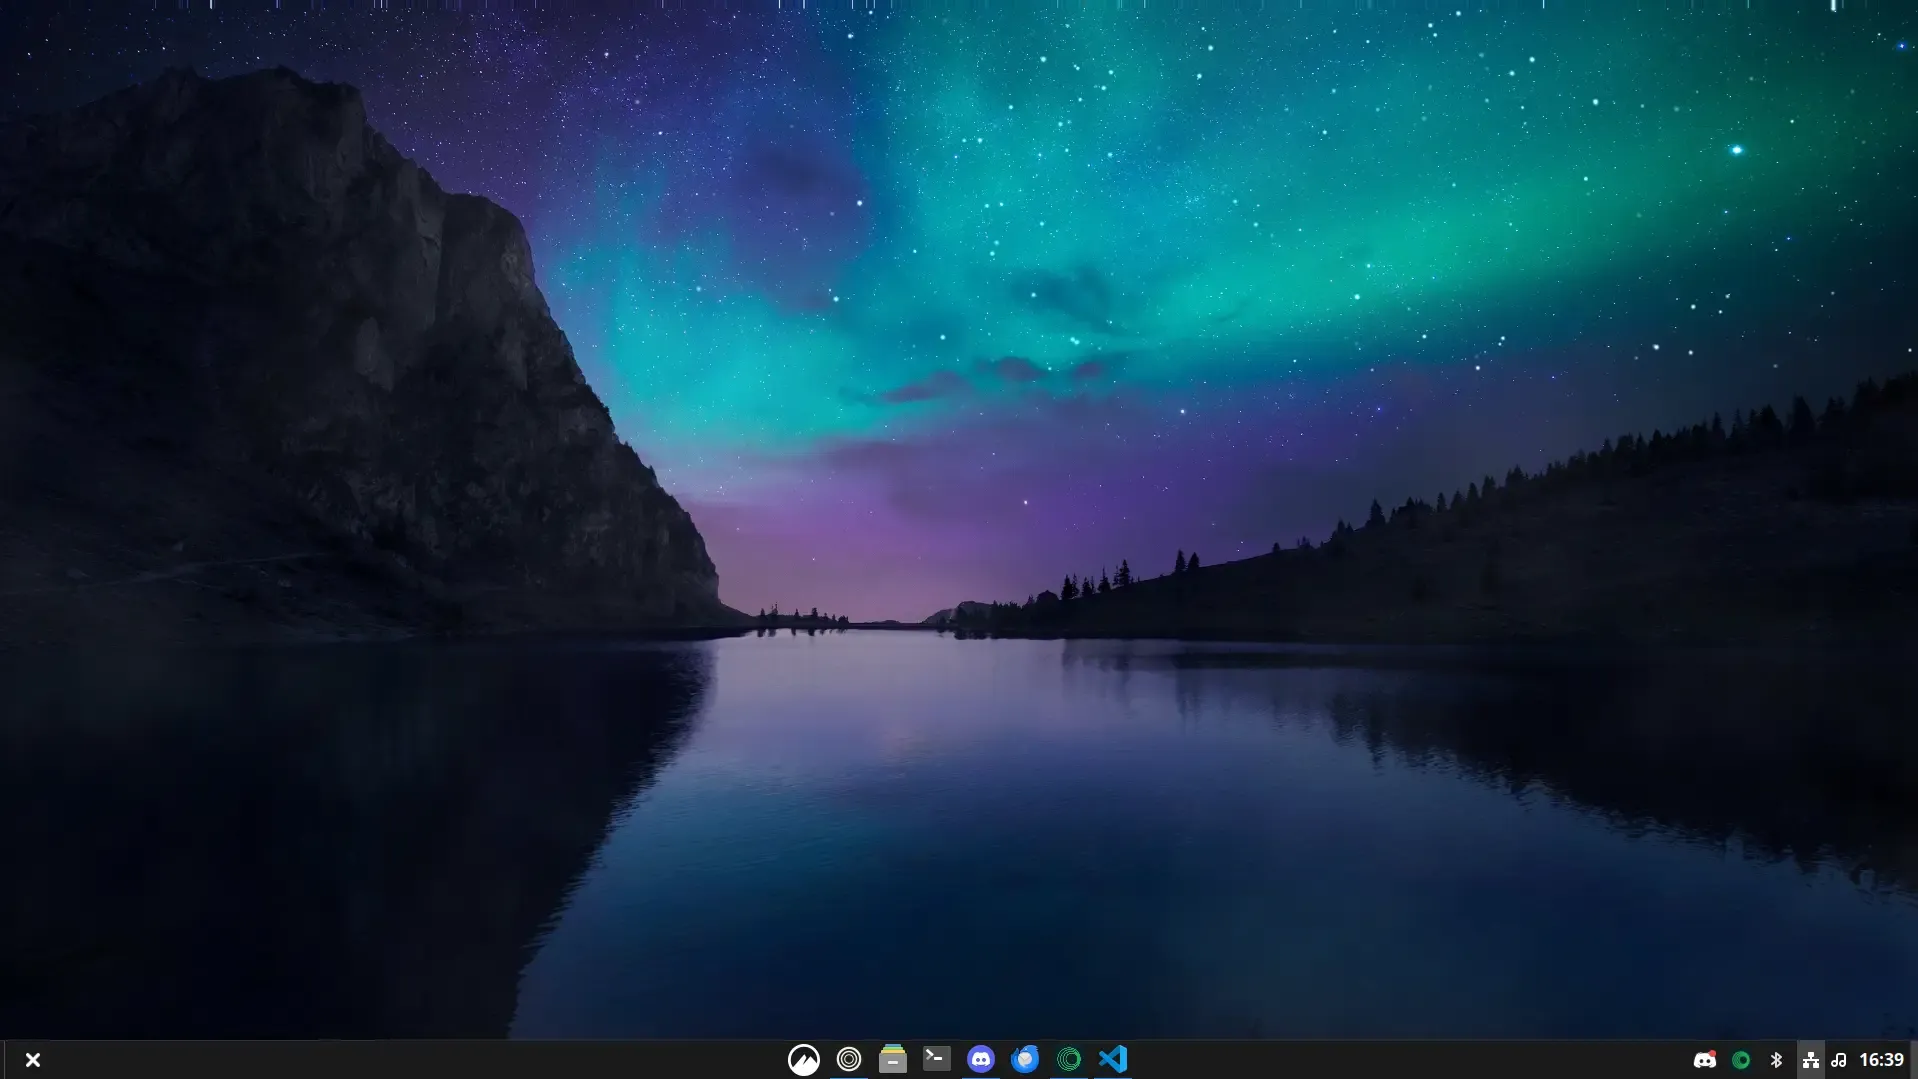Click the X button at bottom left
The height and width of the screenshot is (1079, 1918).
click(x=33, y=1058)
